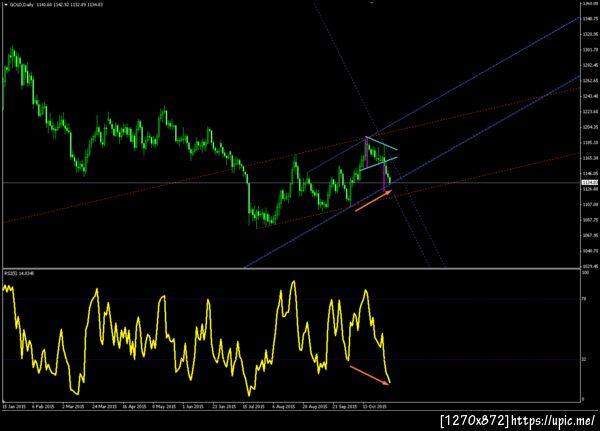Click the 1340.75 price level on the axis
Viewport: 600px width, 431px height.
590,19
